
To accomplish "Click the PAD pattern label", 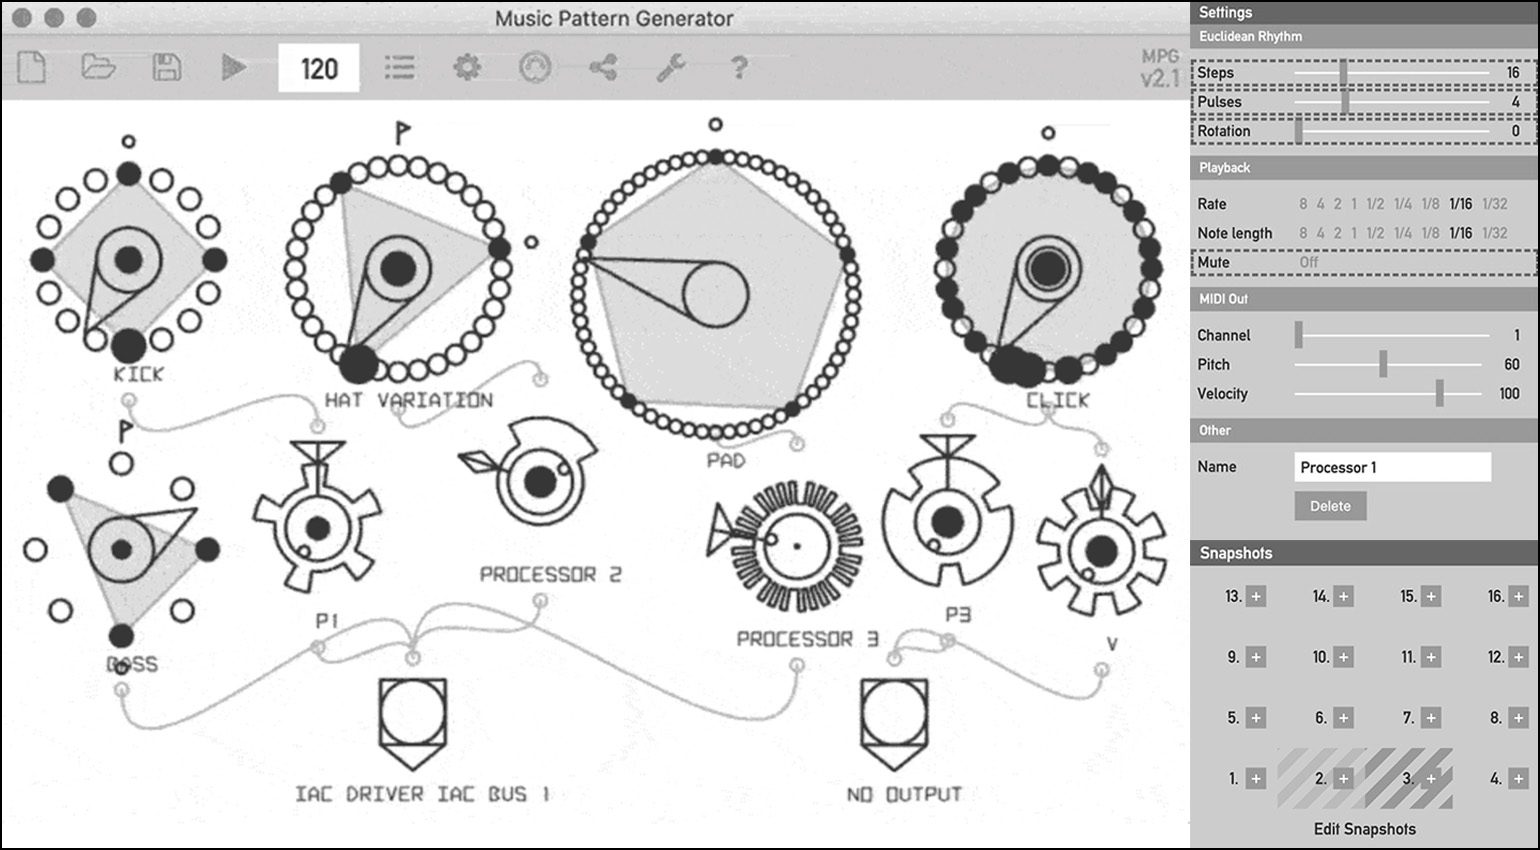I will 726,461.
